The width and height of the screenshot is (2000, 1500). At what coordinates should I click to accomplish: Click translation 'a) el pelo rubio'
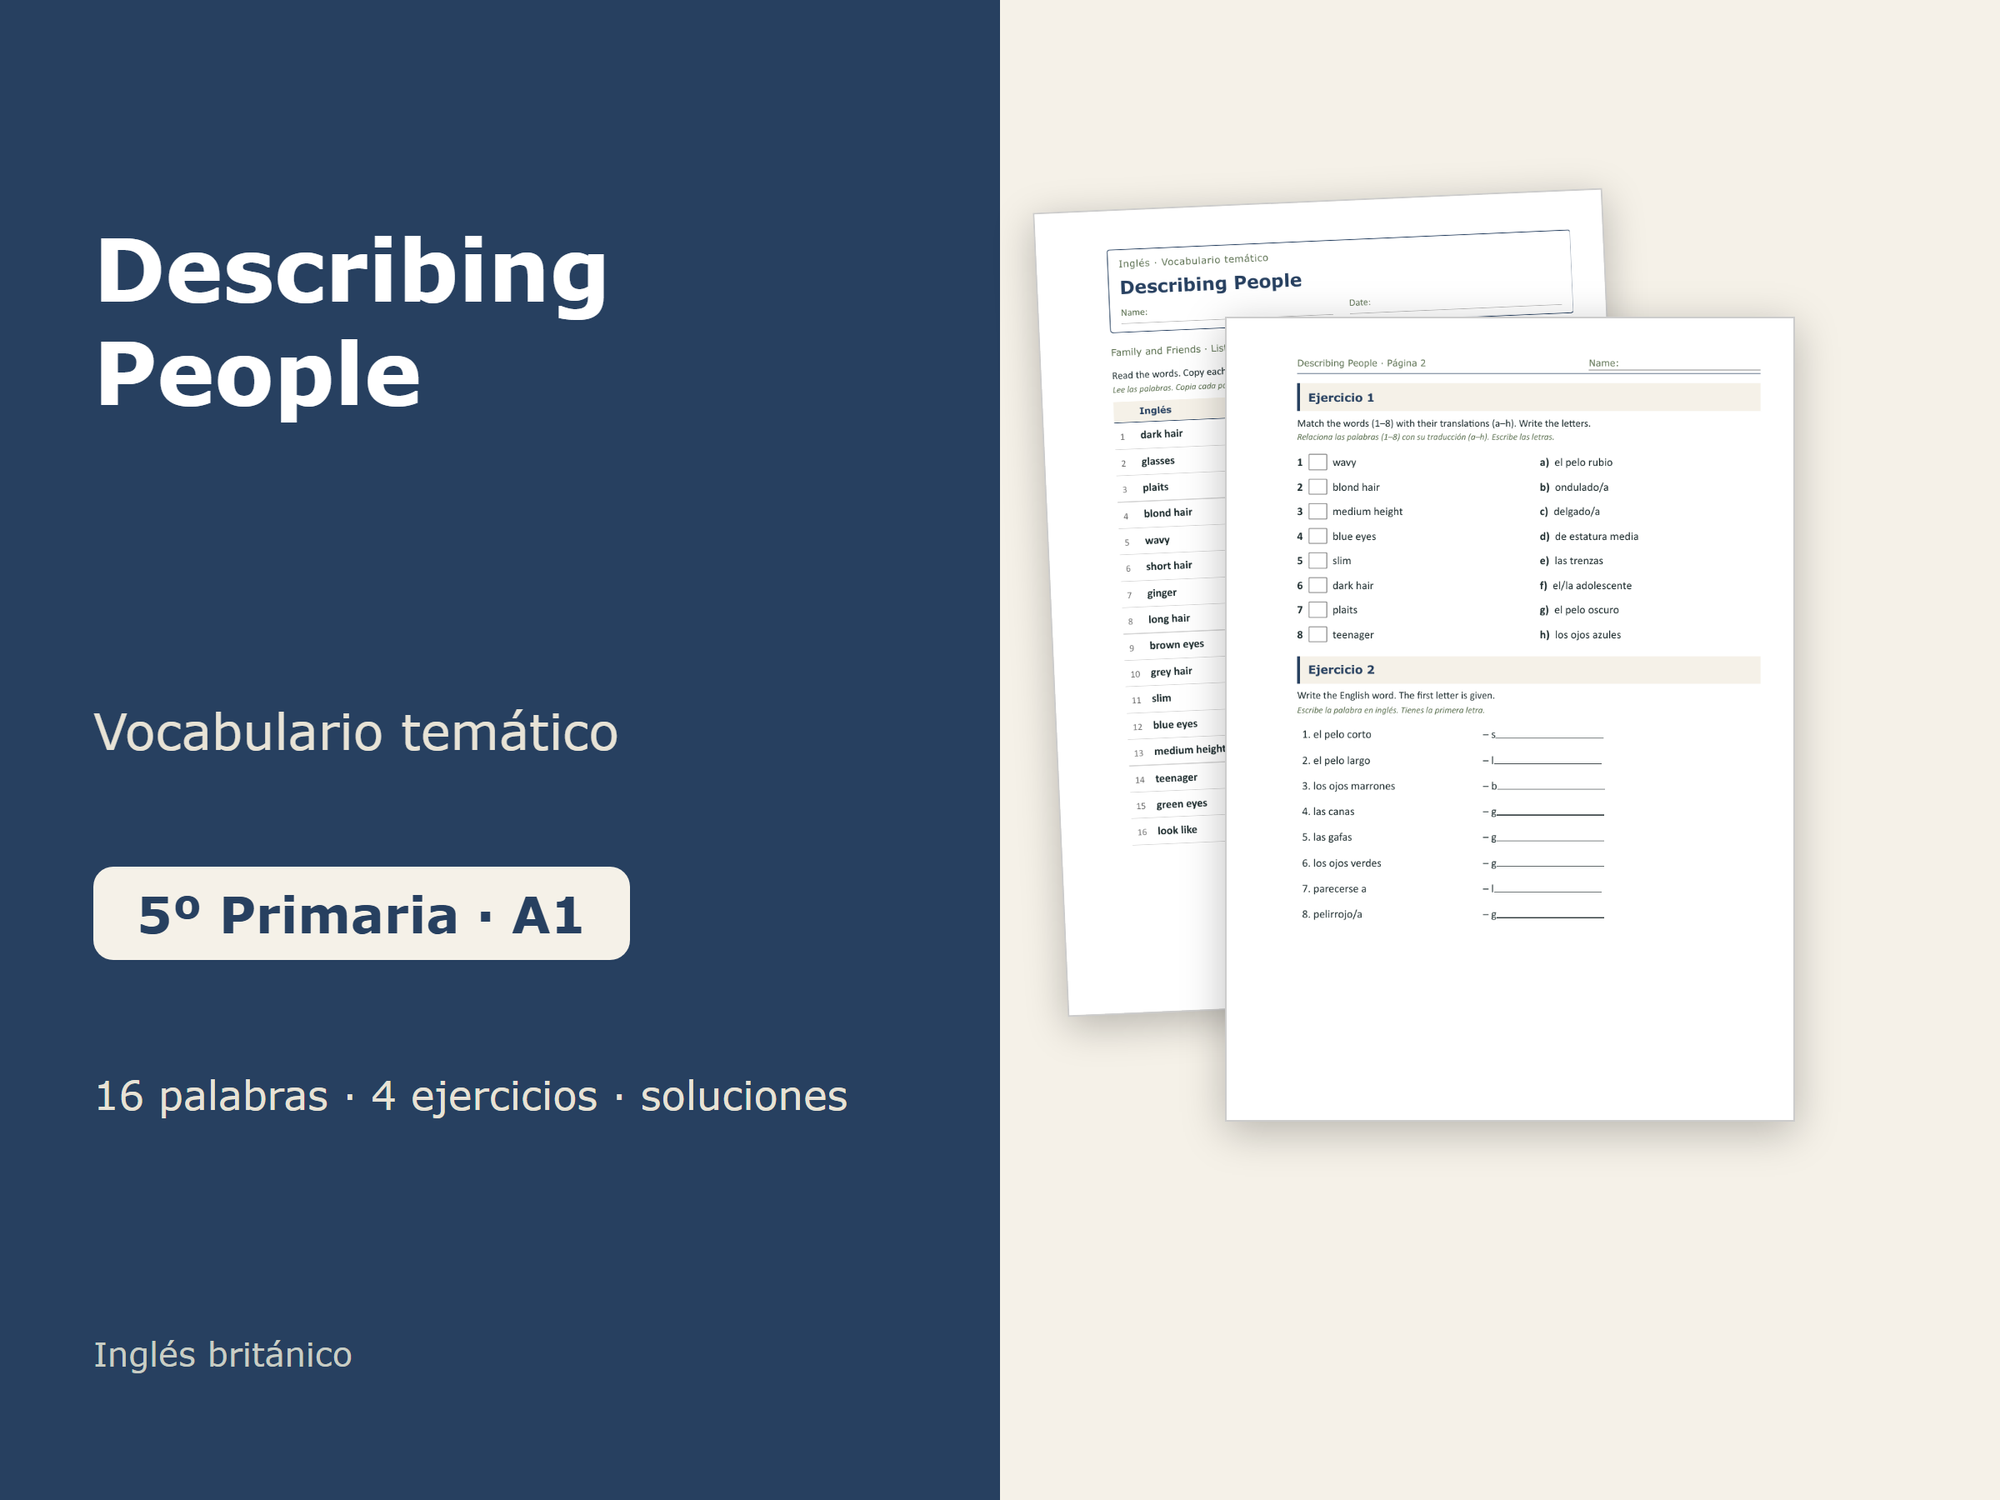click(1576, 462)
